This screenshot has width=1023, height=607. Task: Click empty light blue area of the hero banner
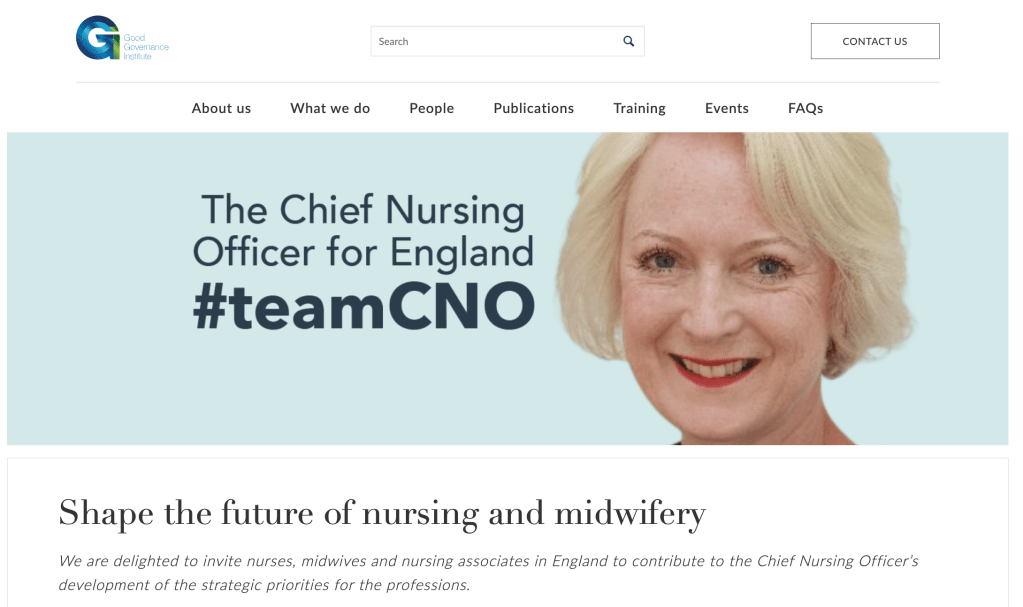[98, 288]
